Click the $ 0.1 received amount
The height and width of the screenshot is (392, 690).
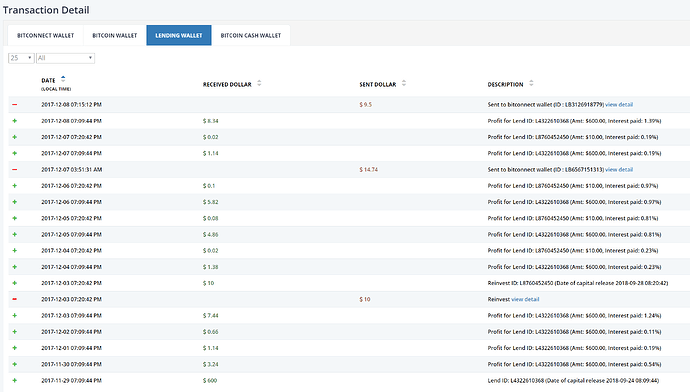209,186
